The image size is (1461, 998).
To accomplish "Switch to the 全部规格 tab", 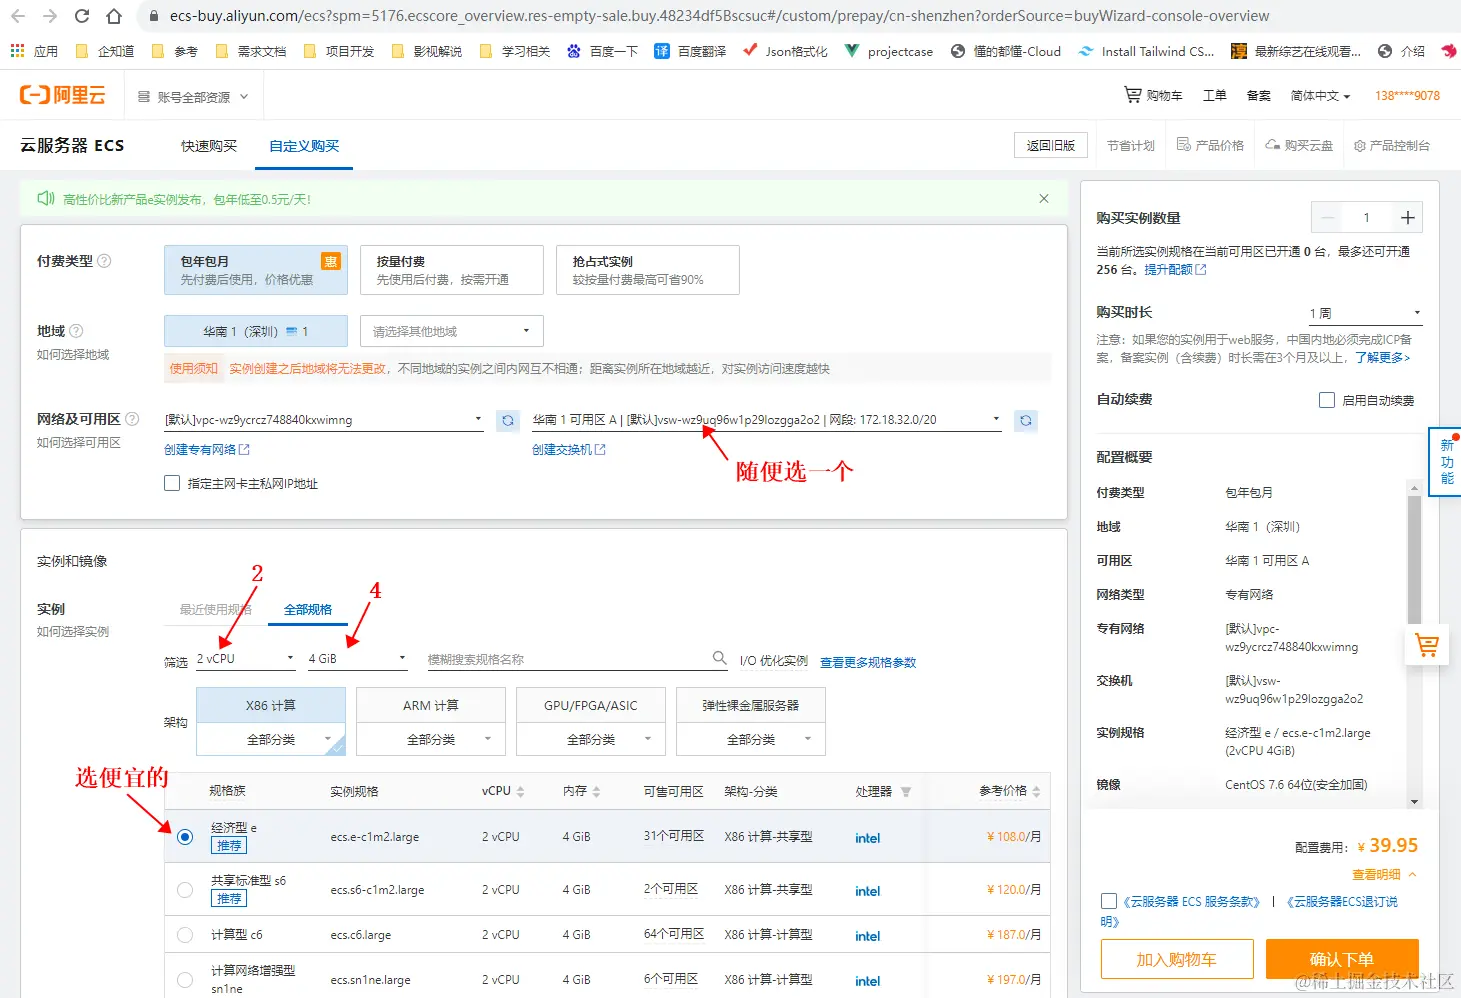I will [x=308, y=609].
